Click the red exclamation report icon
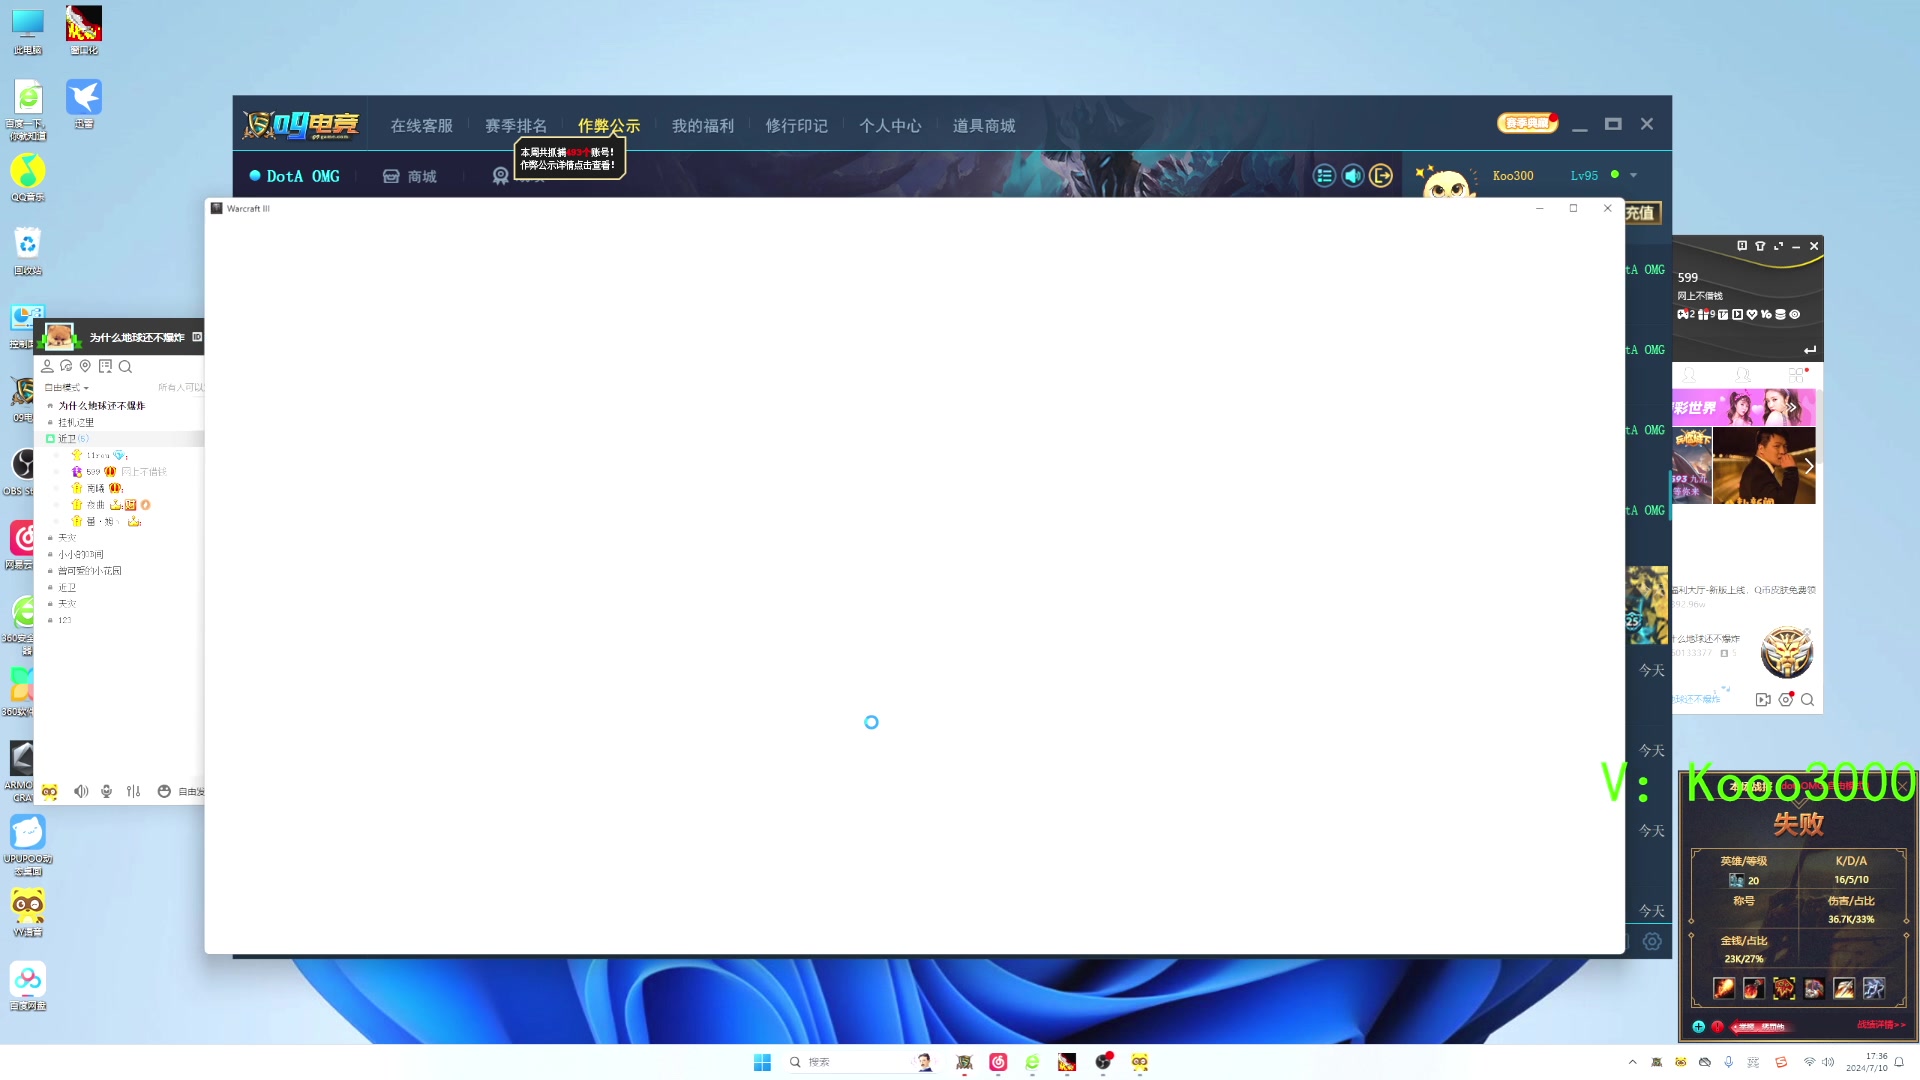 coord(1717,1026)
